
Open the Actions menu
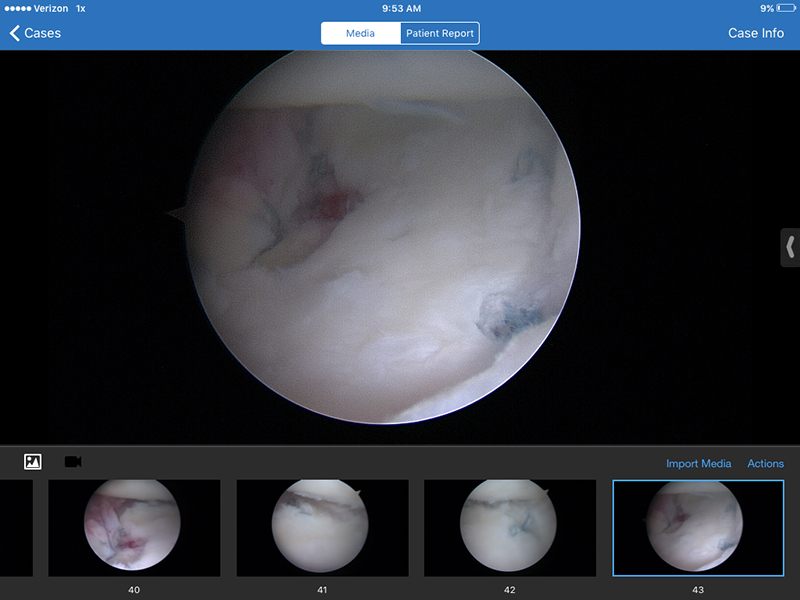(765, 463)
